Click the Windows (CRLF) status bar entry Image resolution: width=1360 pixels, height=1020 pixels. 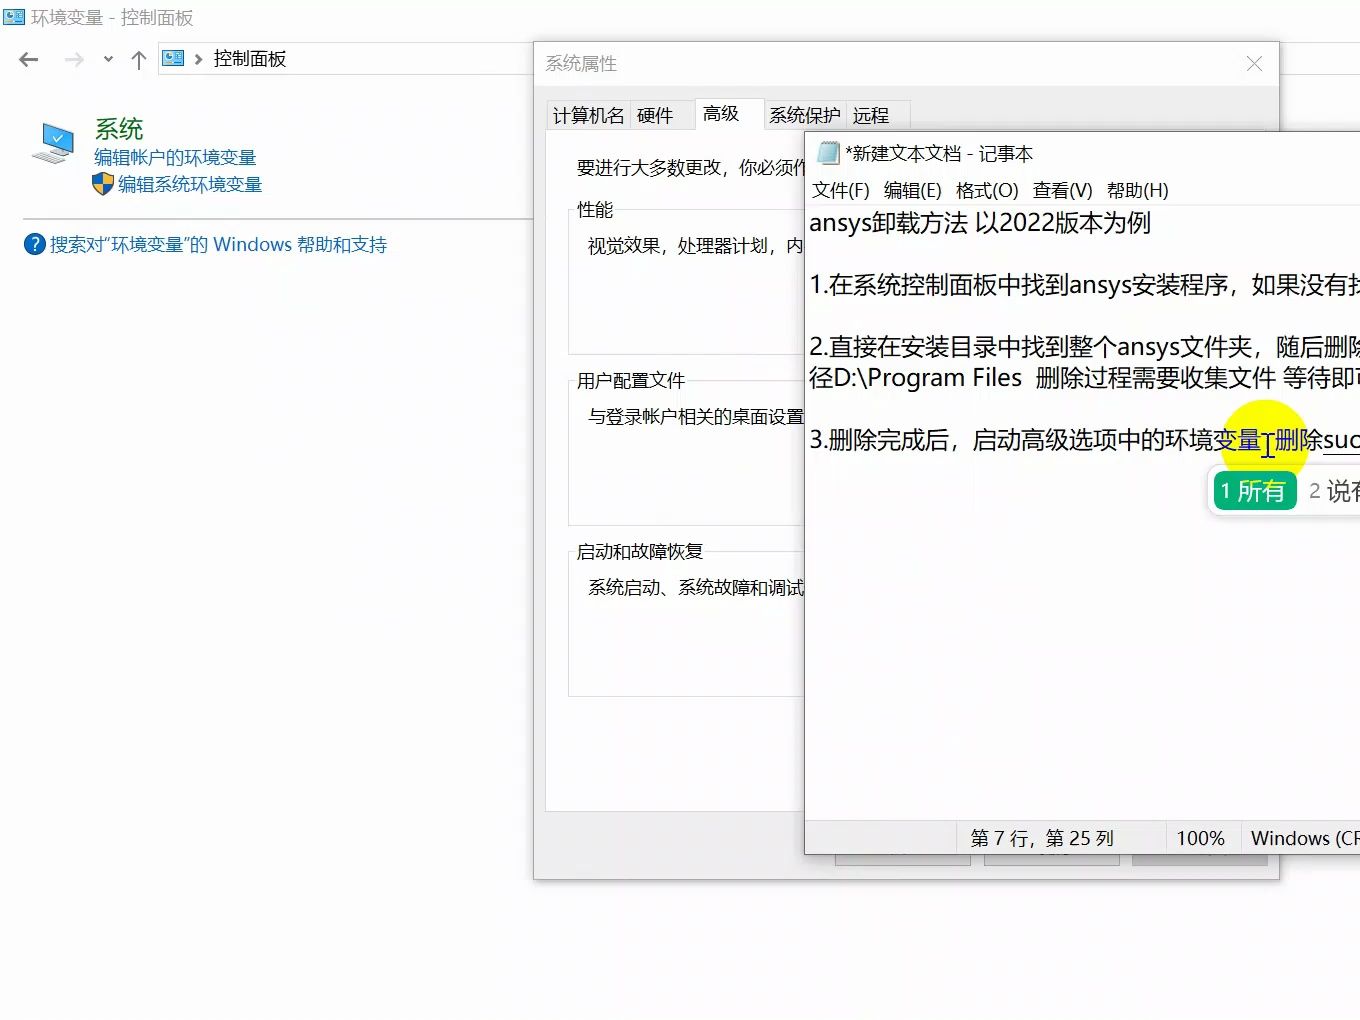click(x=1305, y=838)
